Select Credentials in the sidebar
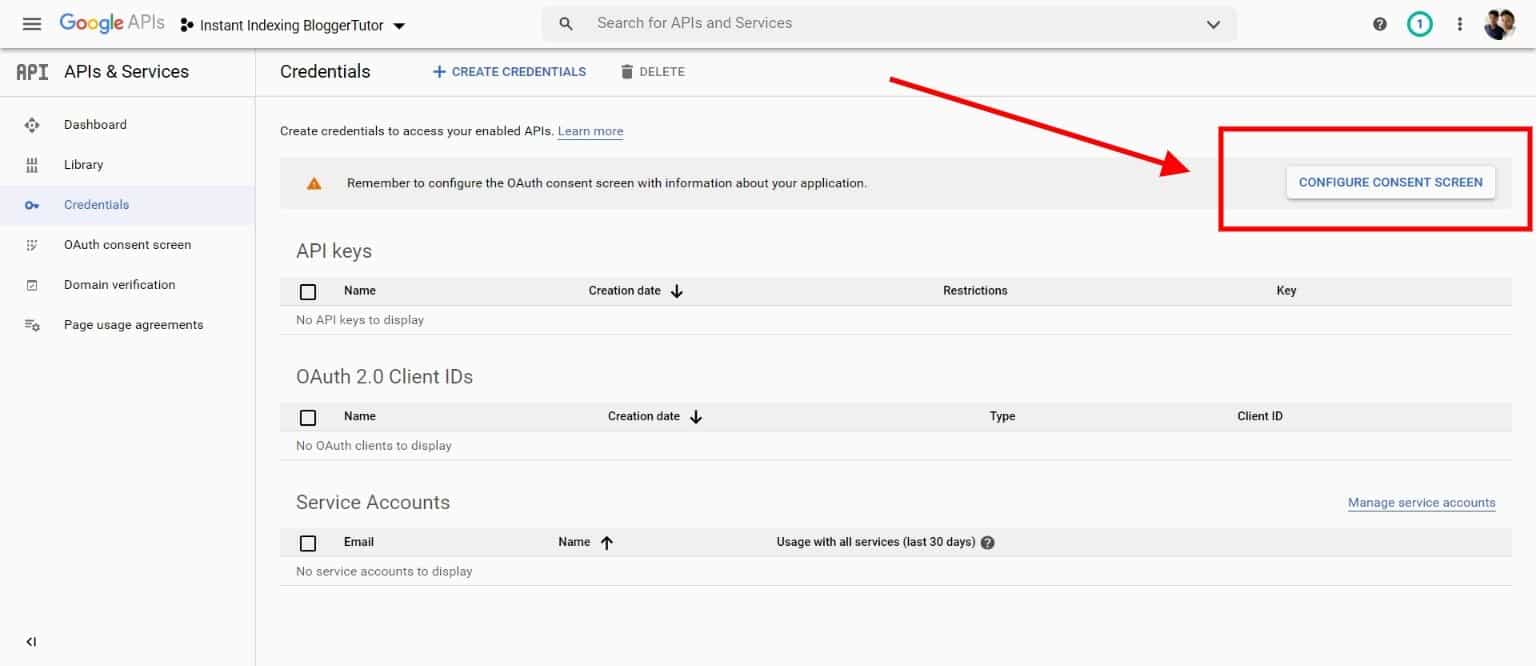The height and width of the screenshot is (666, 1536). 128,205
